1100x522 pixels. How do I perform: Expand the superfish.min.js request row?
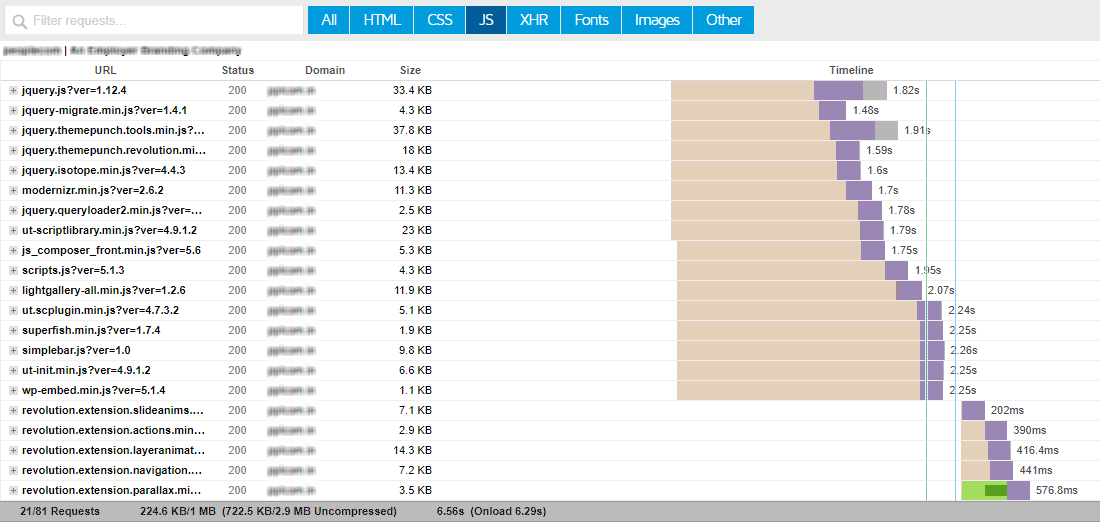13,331
